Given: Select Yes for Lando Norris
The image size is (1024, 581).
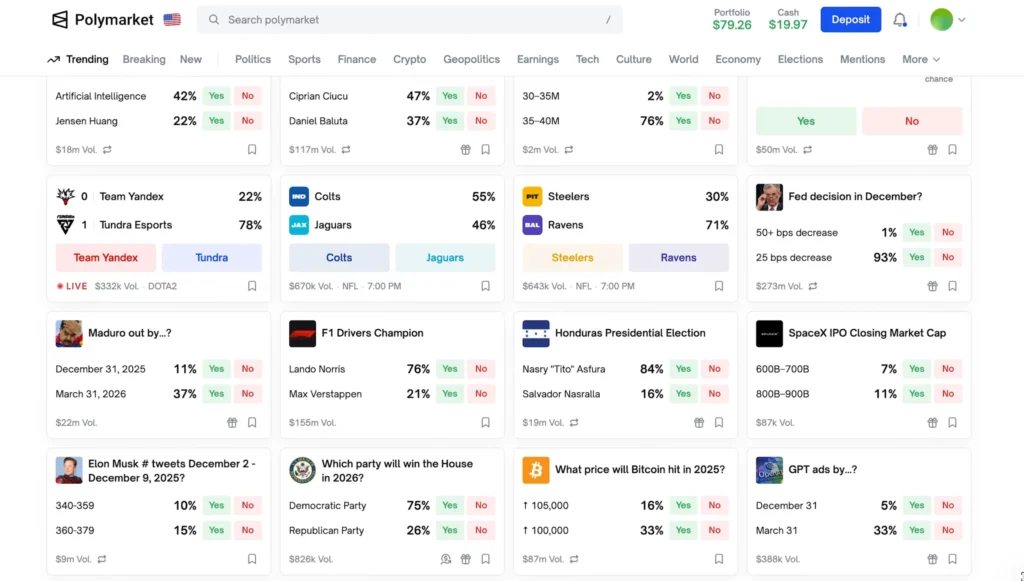Looking at the screenshot, I should click(450, 369).
